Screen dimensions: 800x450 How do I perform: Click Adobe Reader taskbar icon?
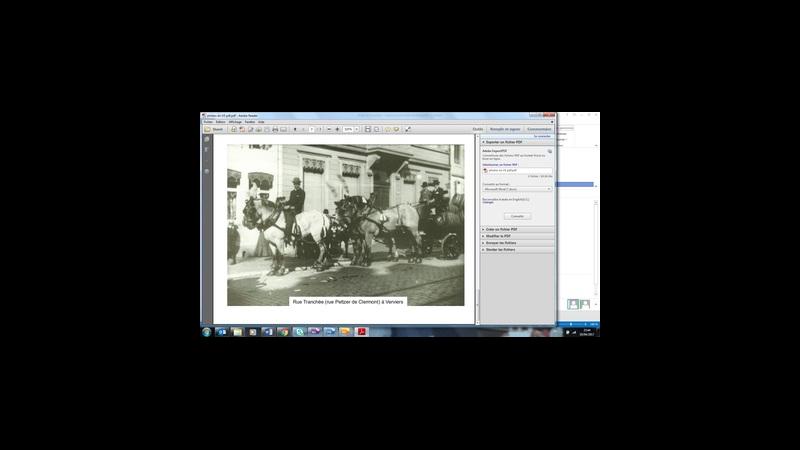361,332
